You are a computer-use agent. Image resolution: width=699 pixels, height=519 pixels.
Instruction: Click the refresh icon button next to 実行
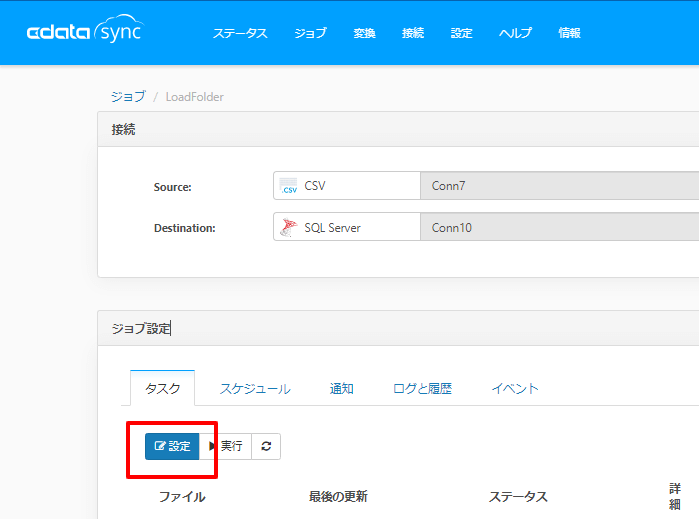click(x=266, y=446)
